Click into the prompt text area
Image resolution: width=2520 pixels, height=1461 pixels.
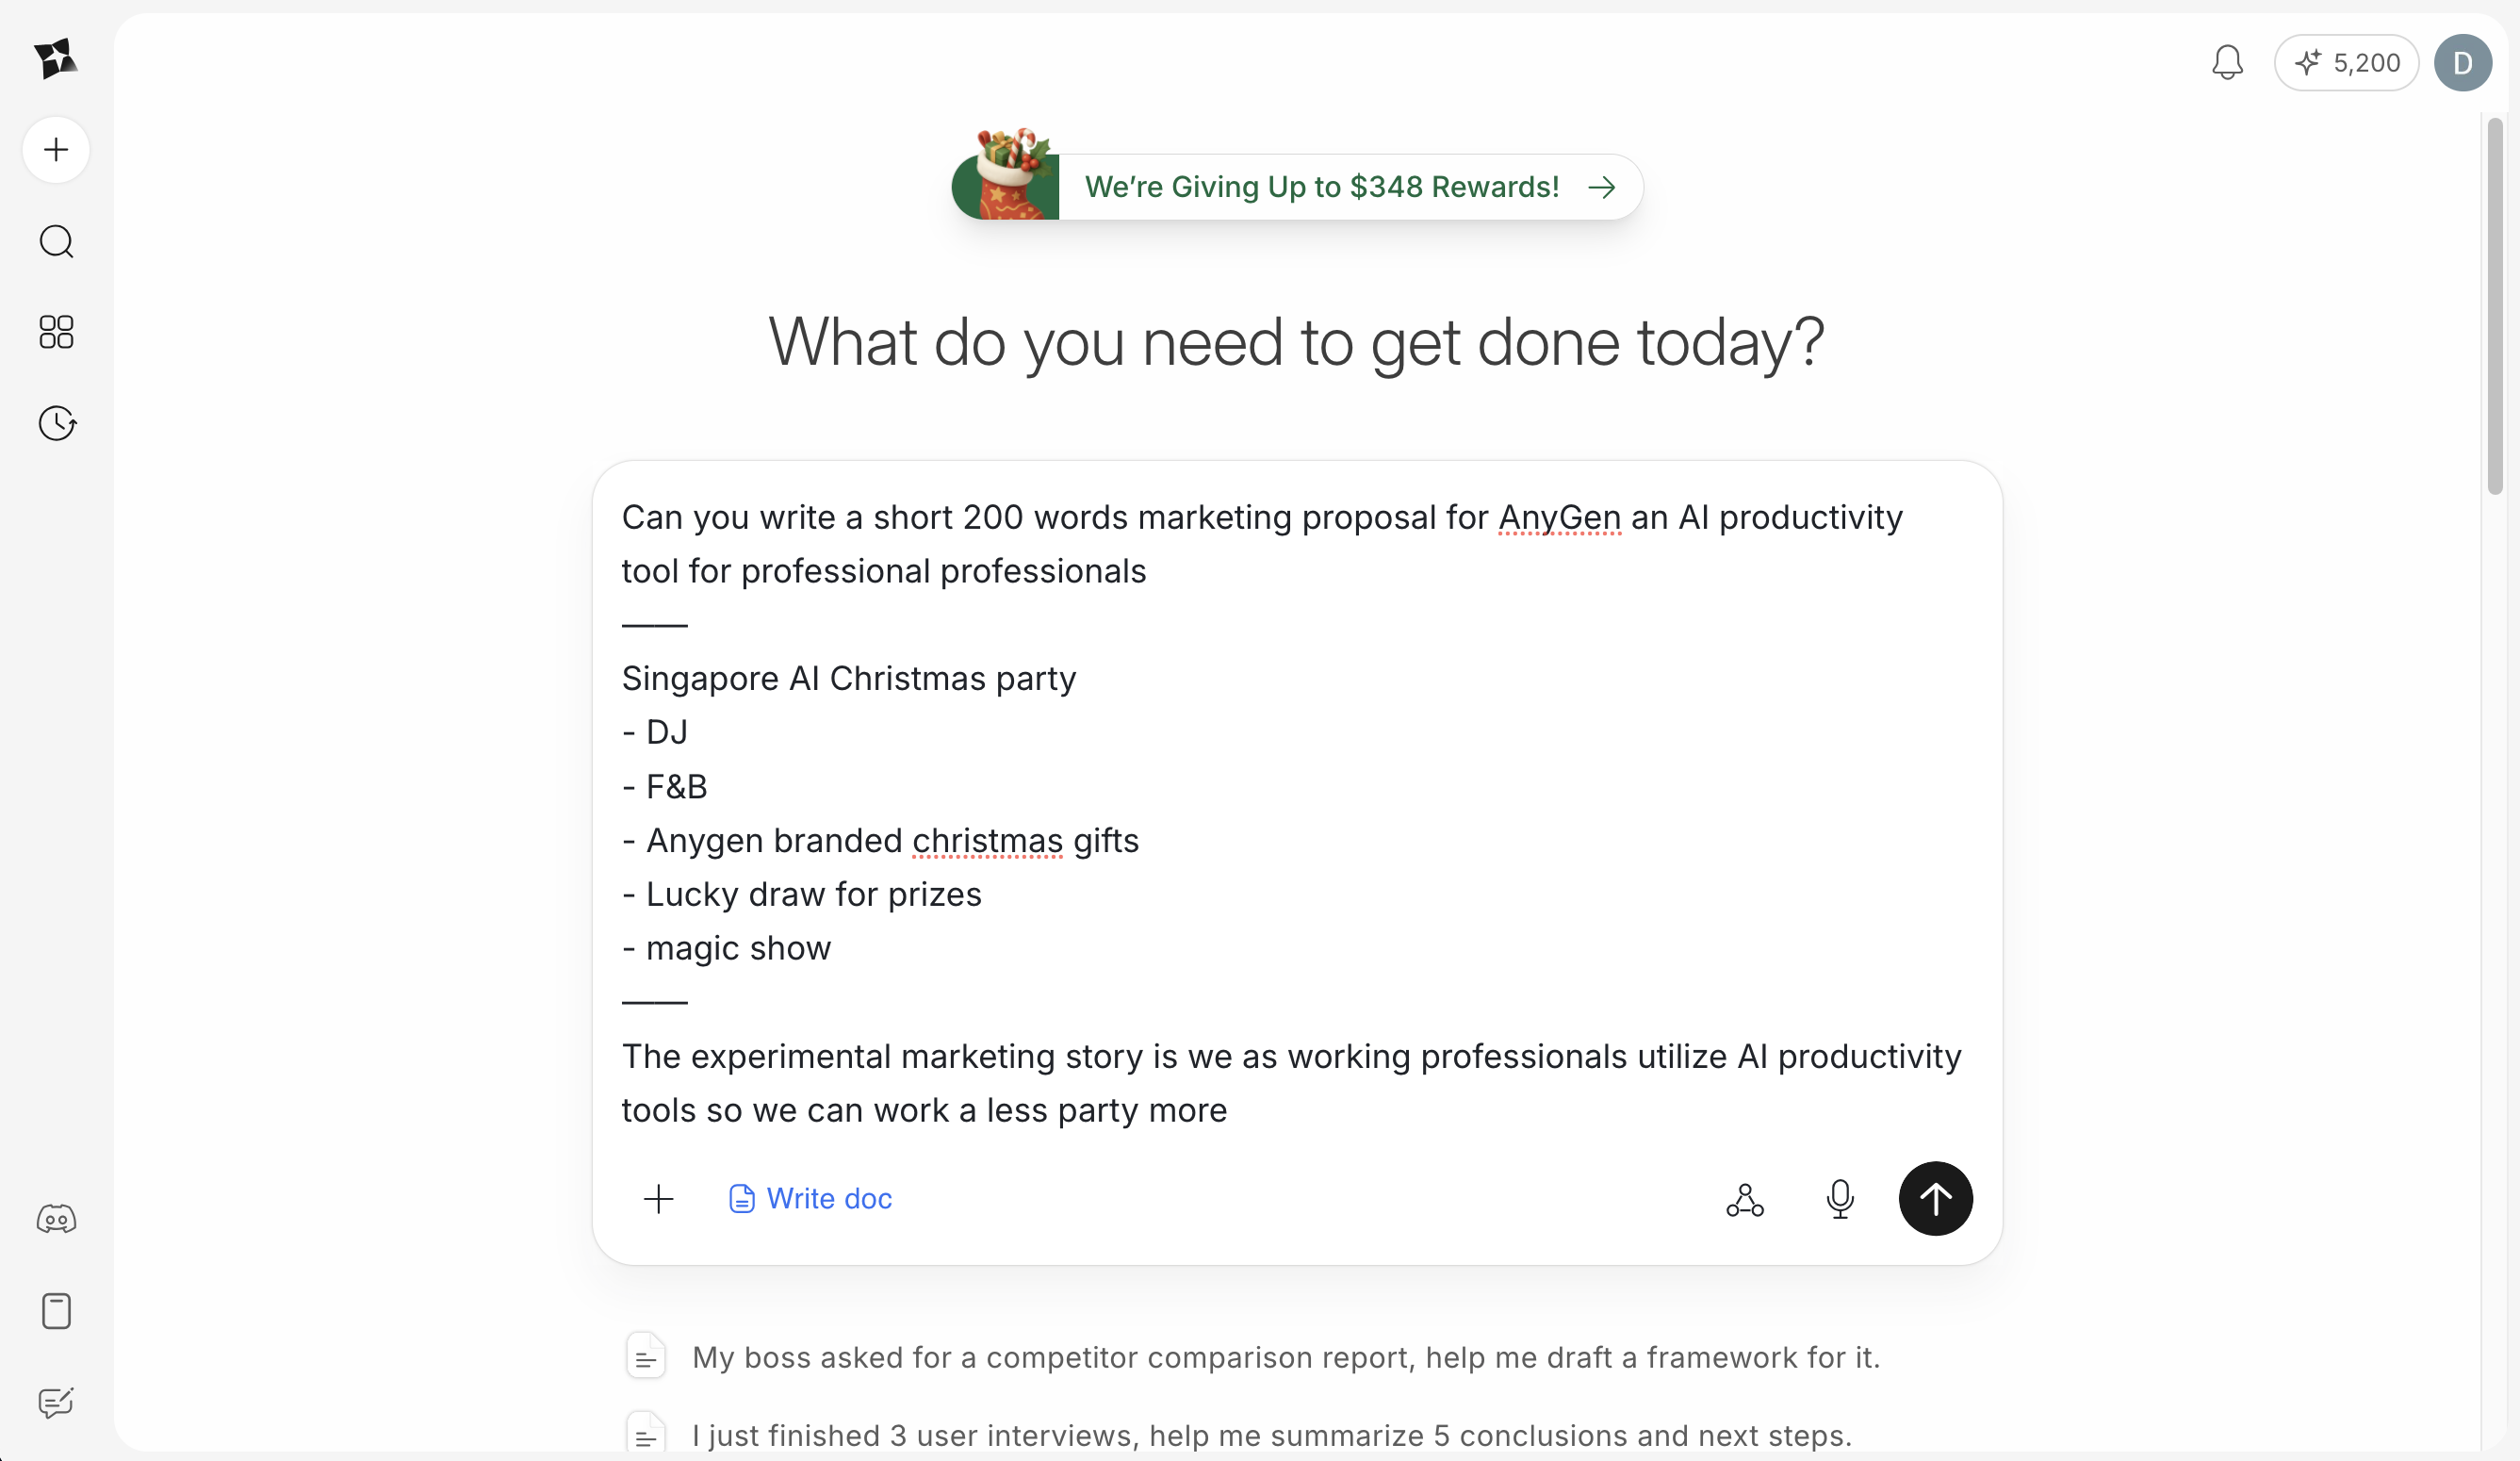click(x=1296, y=810)
